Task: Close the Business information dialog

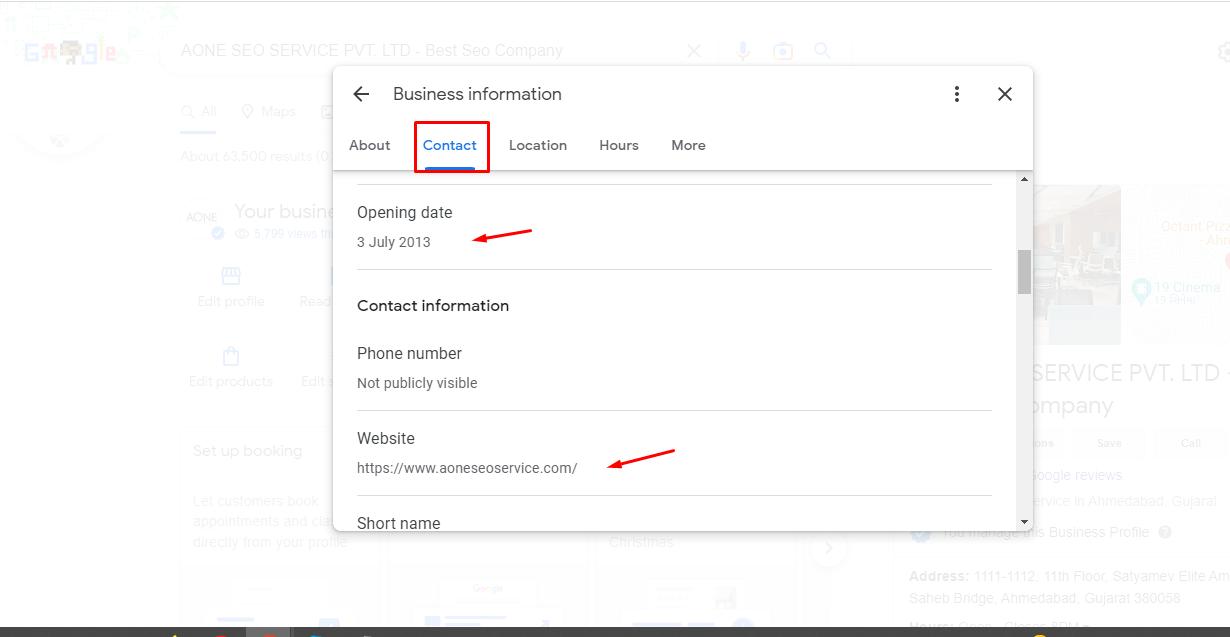Action: 1005,94
